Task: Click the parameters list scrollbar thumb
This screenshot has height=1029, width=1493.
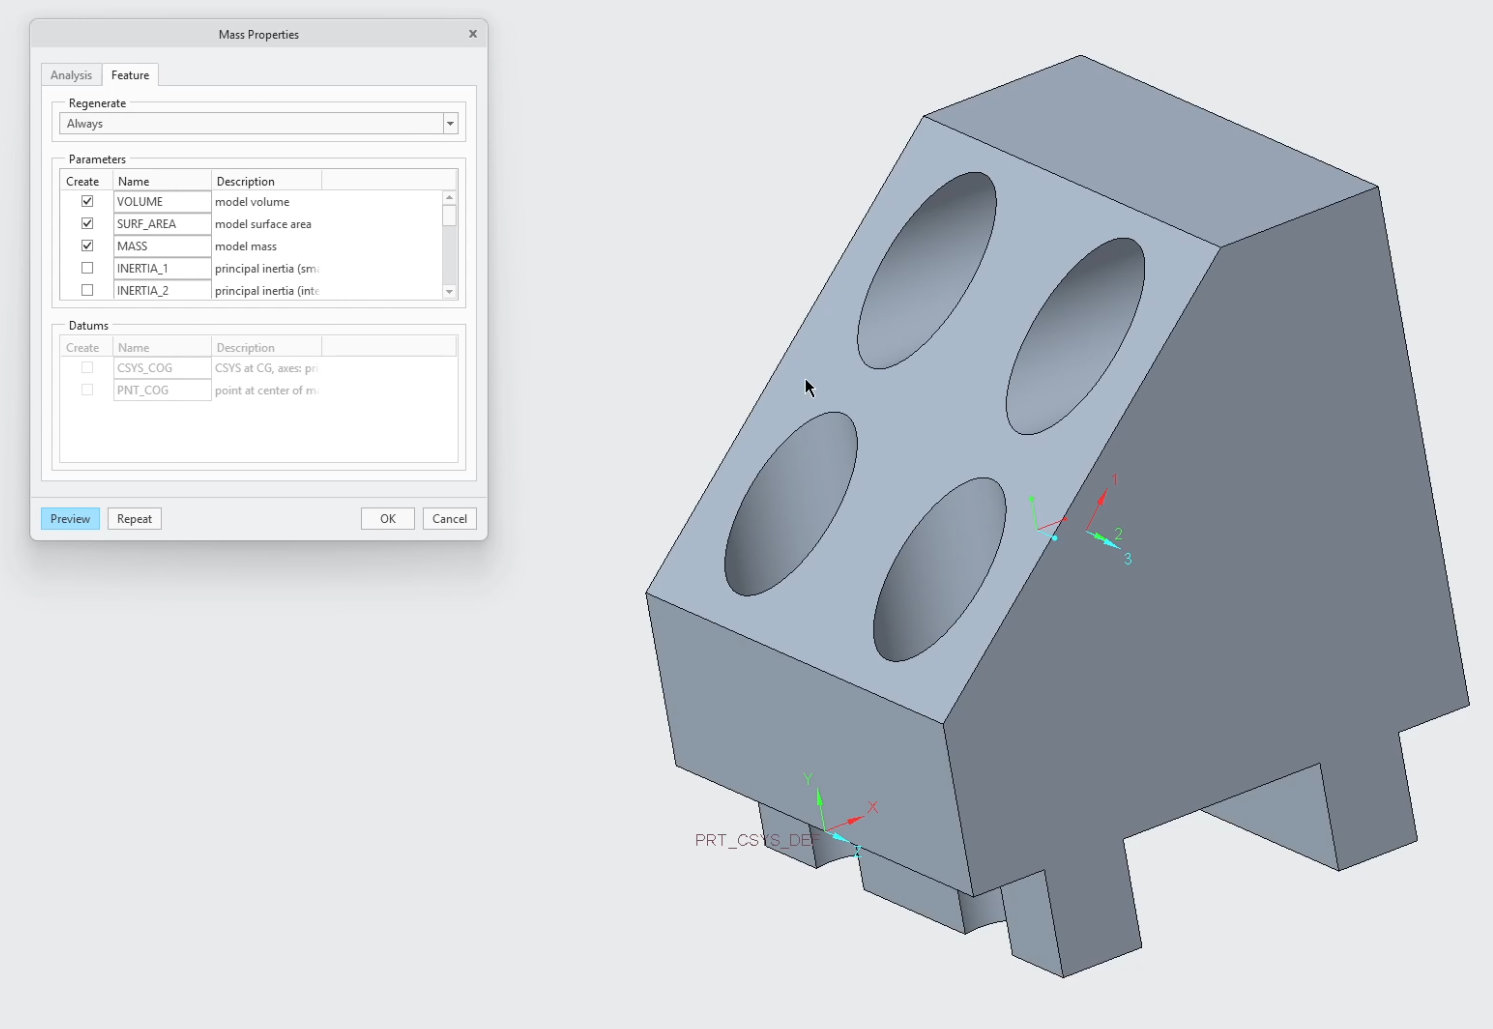Action: 449,216
